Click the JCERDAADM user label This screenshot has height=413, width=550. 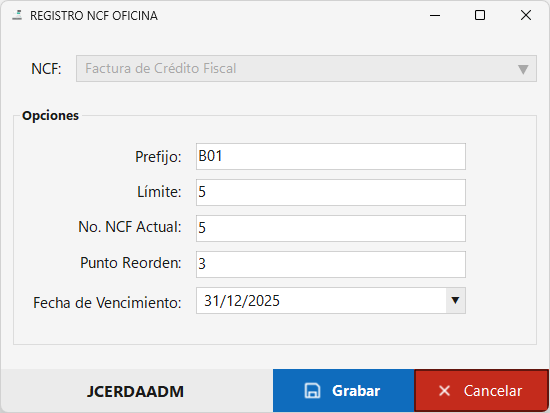(135, 392)
